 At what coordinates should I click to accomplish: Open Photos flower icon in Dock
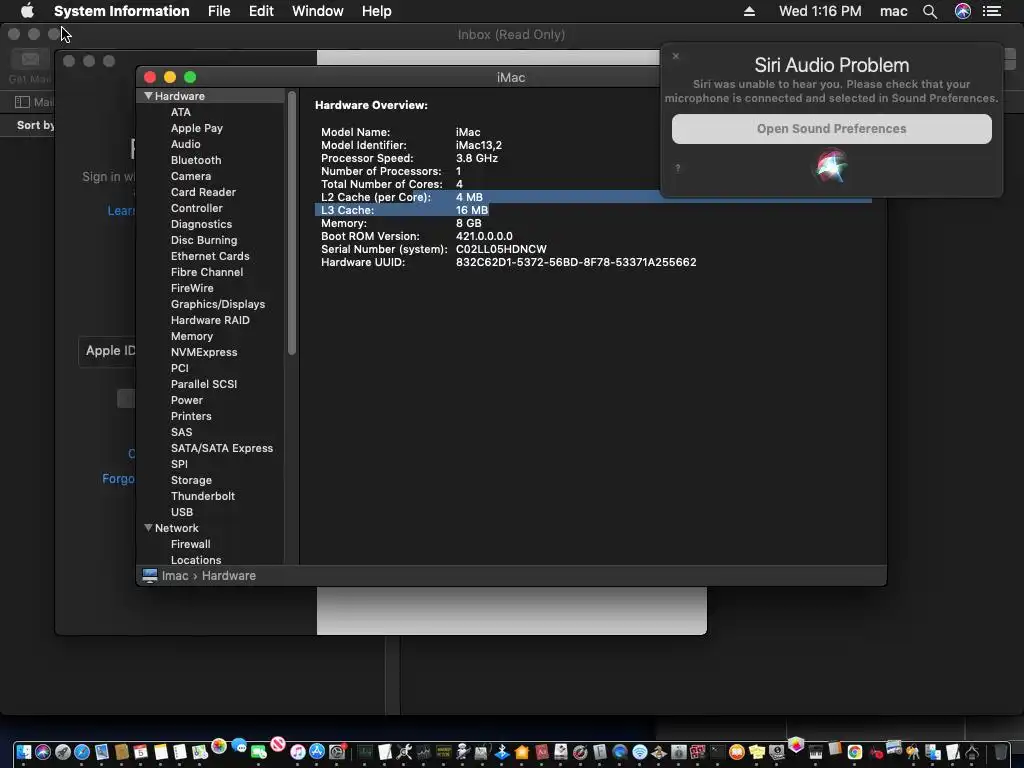click(x=219, y=746)
